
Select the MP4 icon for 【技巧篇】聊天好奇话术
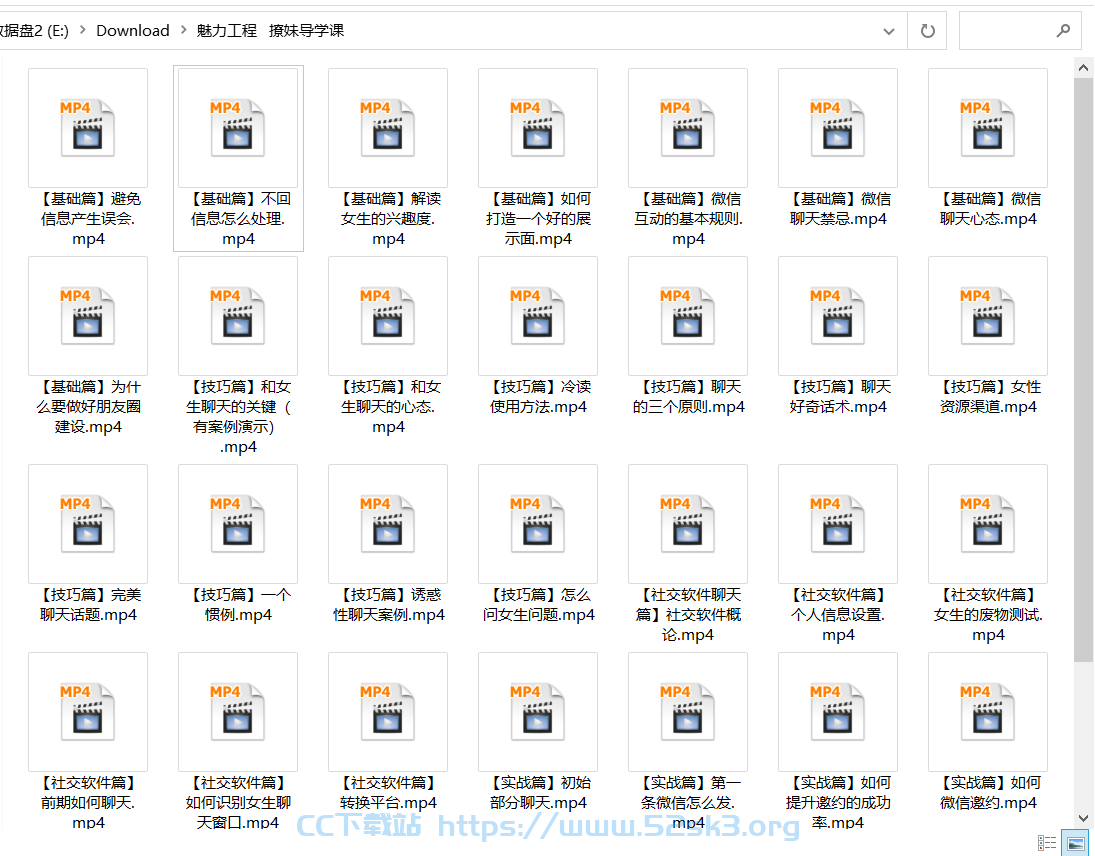(838, 316)
